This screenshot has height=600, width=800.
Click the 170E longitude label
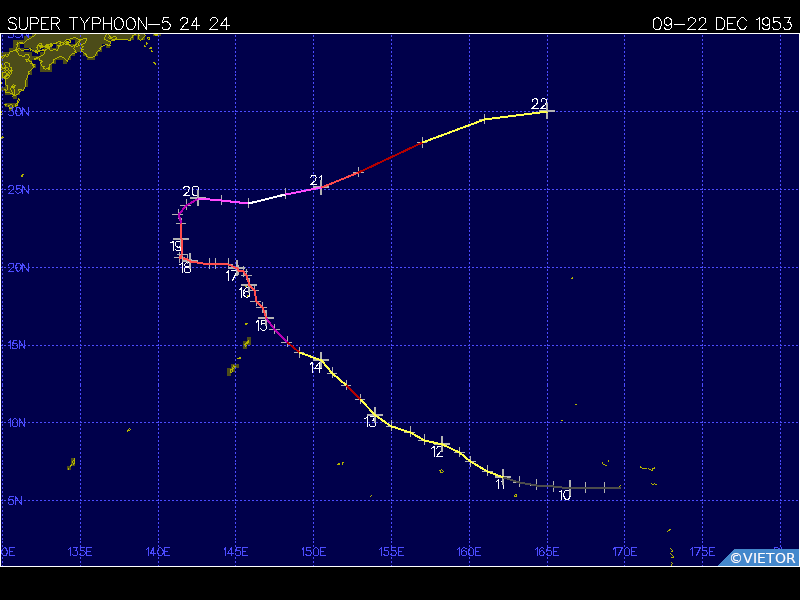624,552
